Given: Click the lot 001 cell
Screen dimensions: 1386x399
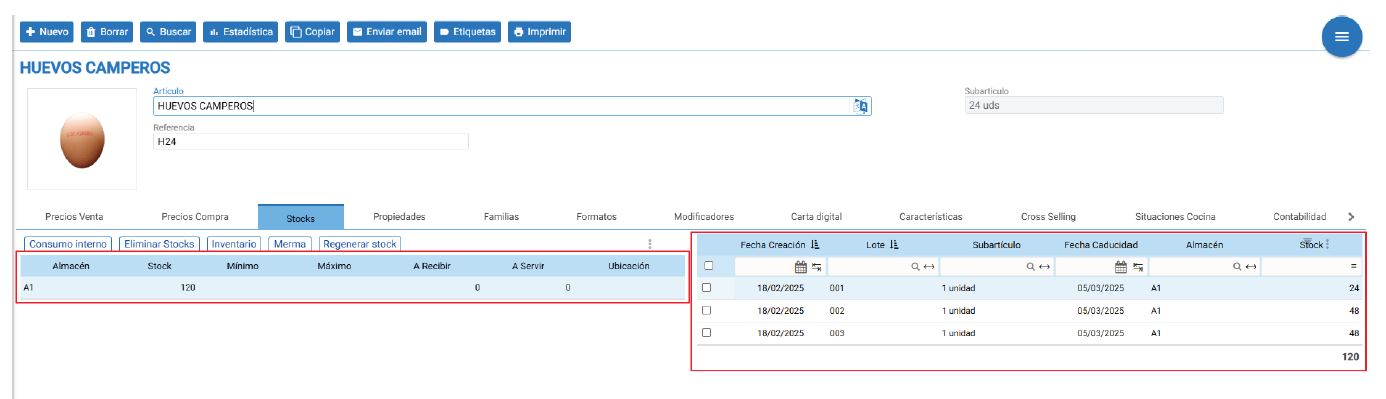Looking at the screenshot, I should [837, 288].
